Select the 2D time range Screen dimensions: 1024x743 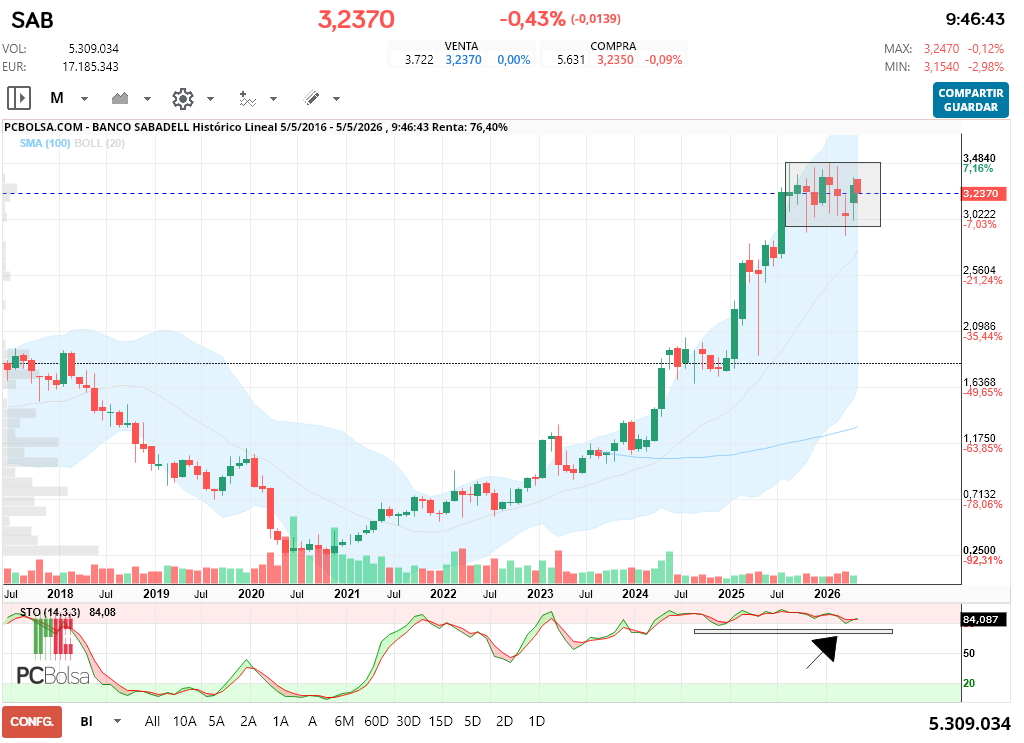pos(504,721)
